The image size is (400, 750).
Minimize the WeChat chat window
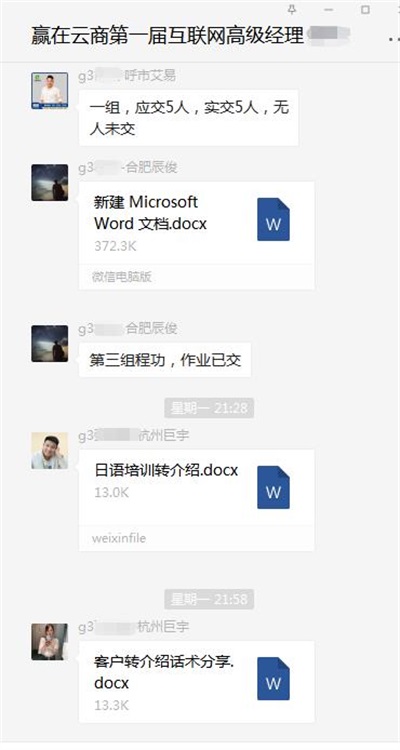[328, 9]
